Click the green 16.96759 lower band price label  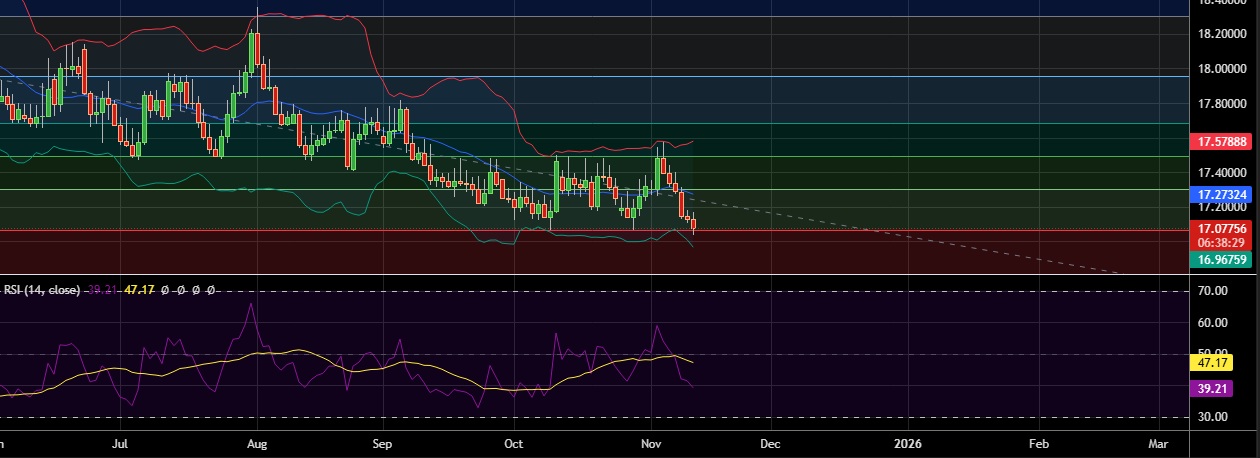coord(1220,259)
